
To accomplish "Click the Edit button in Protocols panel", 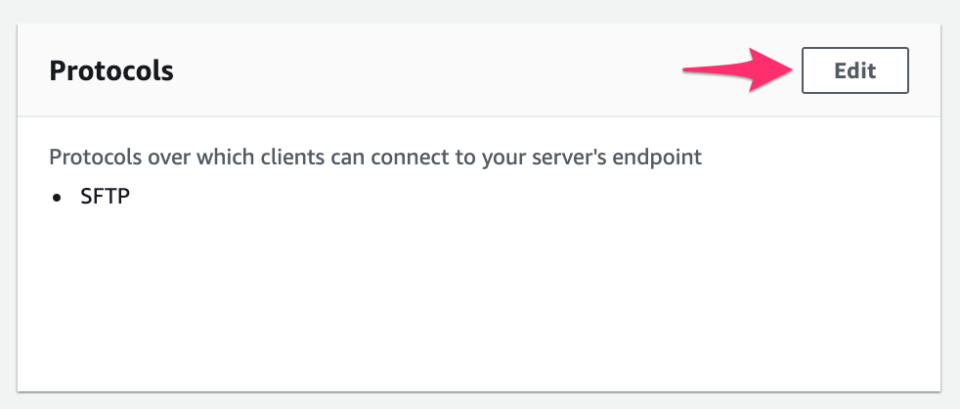I will (x=854, y=71).
